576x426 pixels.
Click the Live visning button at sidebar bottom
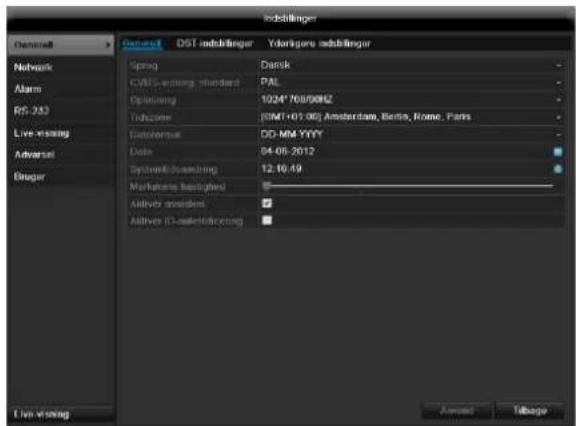coord(61,414)
